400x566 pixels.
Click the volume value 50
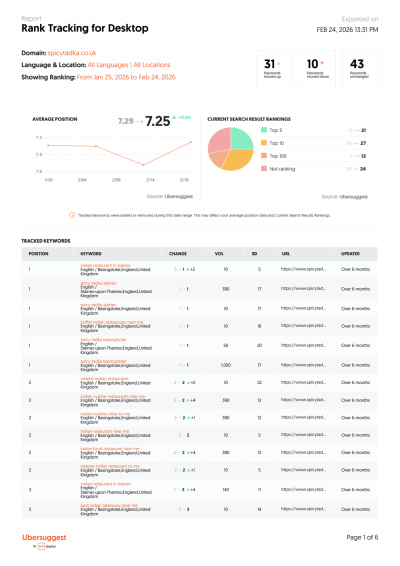226,345
